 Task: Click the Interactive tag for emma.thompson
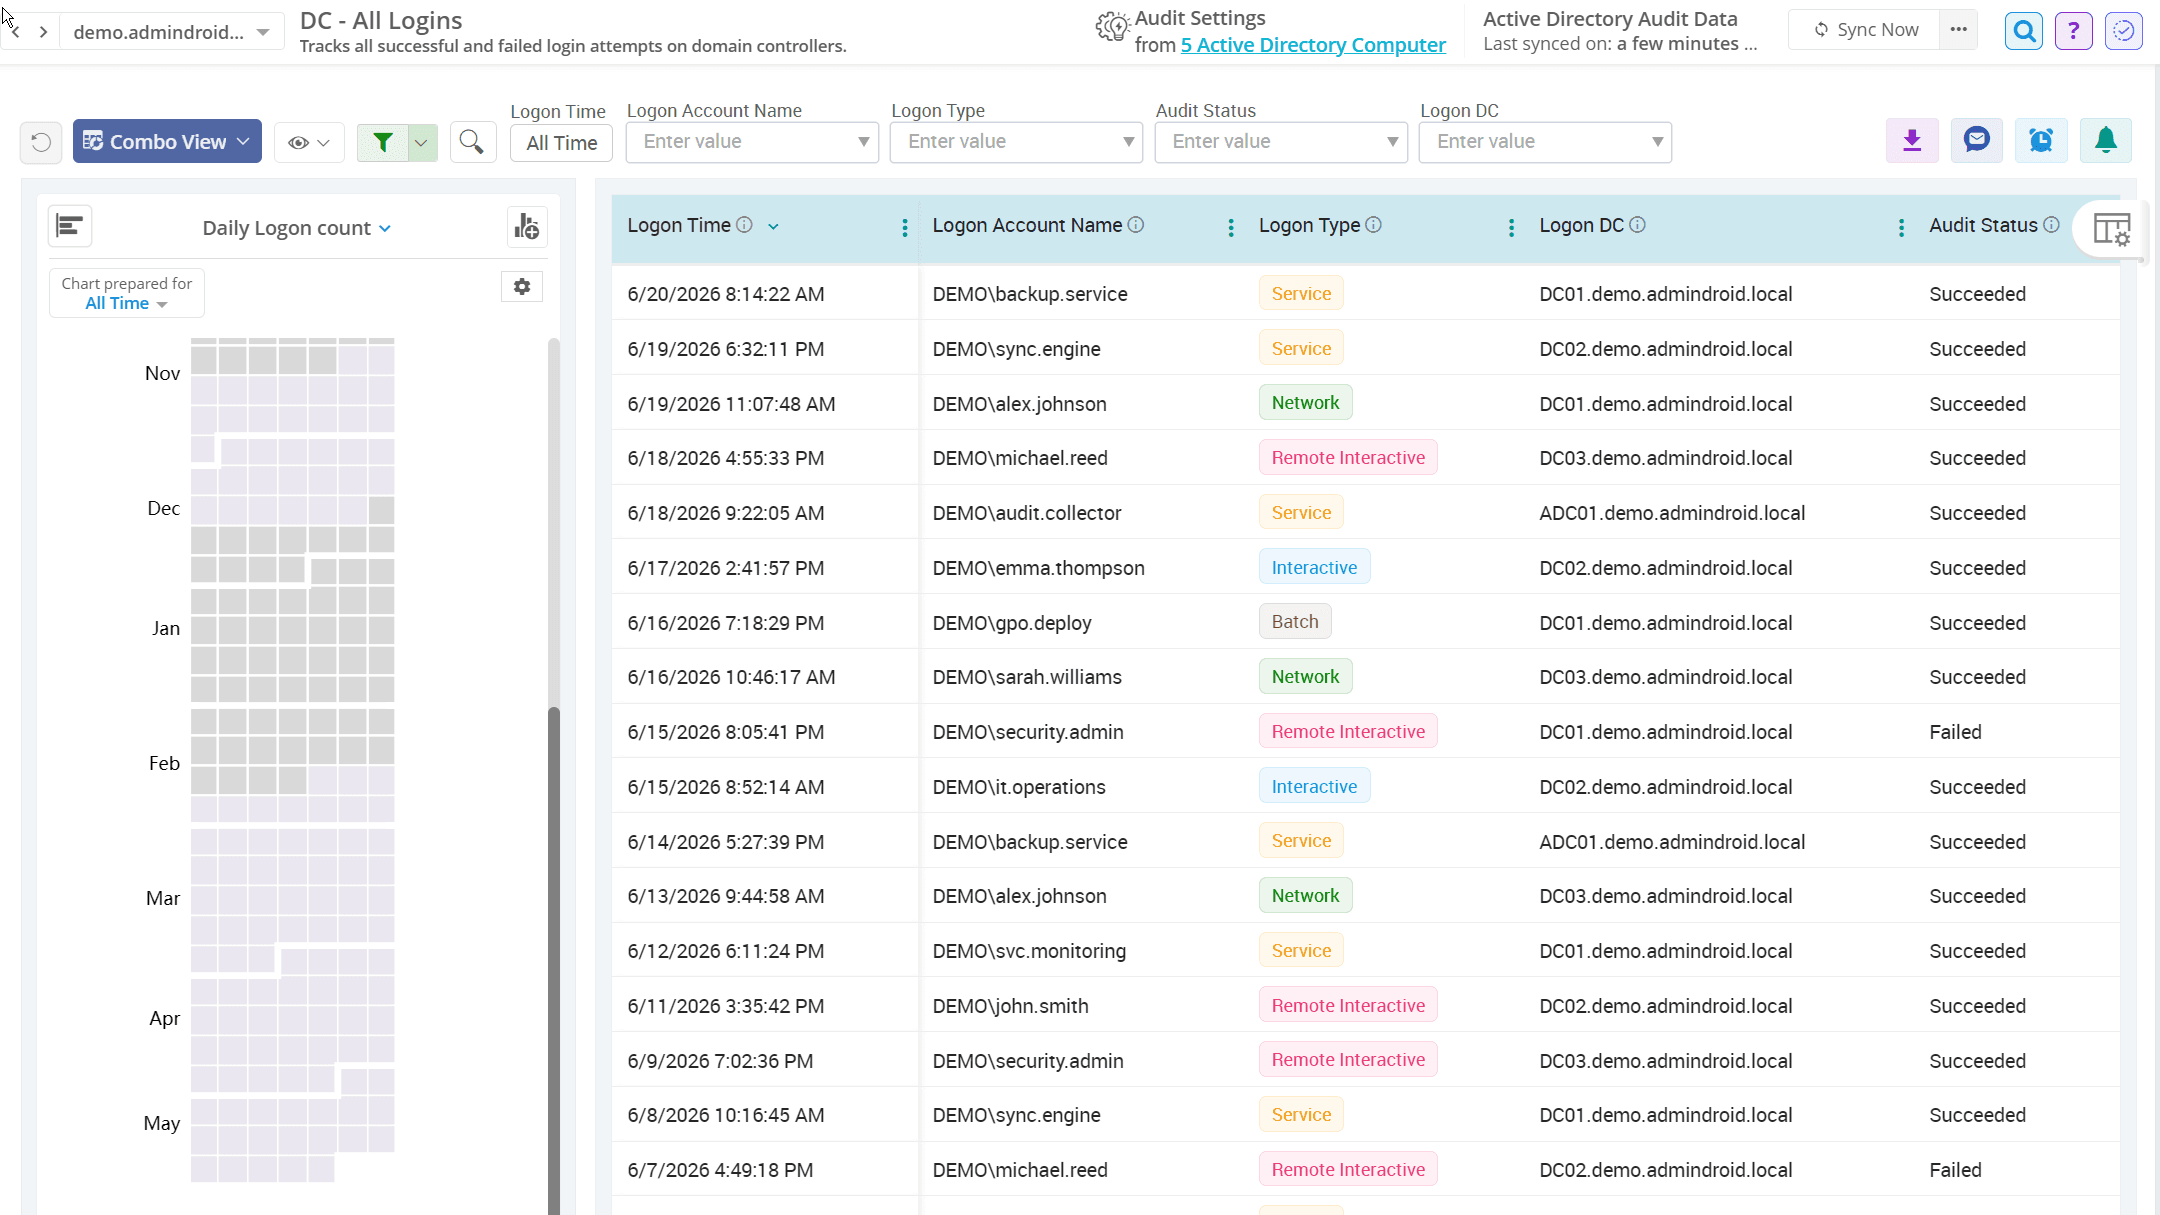[x=1314, y=567]
